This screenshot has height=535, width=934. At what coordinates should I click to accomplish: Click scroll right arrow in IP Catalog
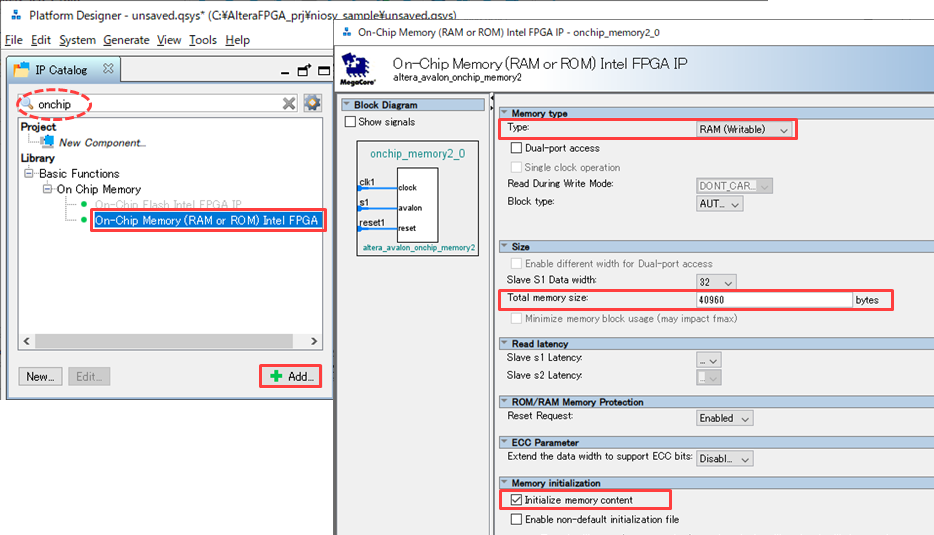[x=314, y=341]
